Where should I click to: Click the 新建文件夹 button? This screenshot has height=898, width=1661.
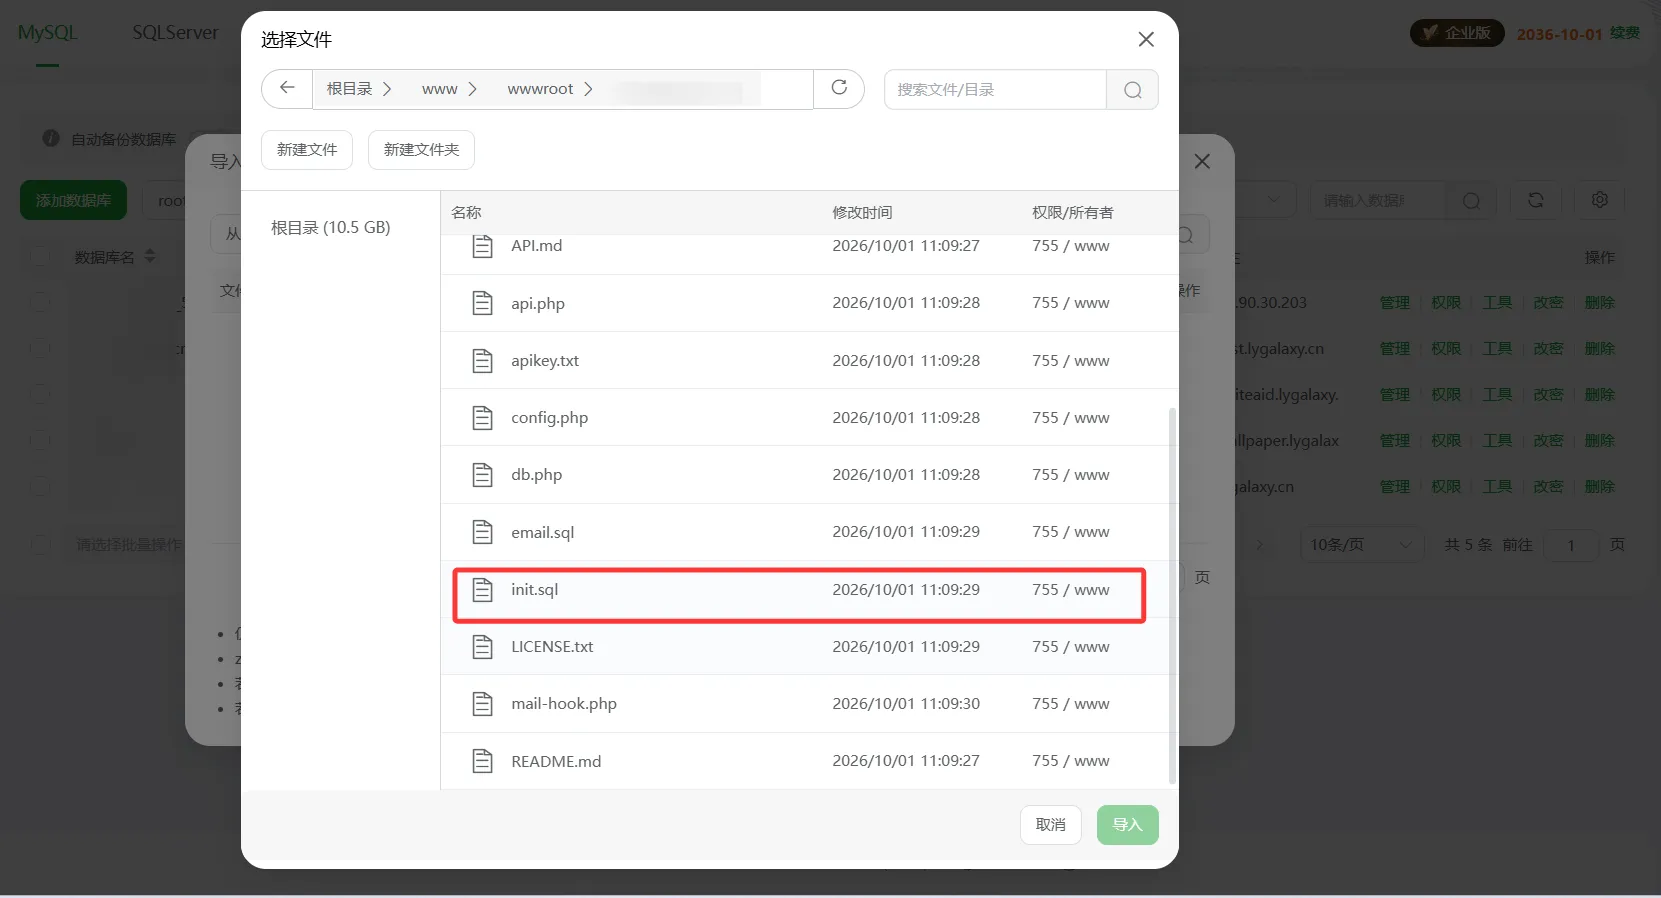point(421,150)
